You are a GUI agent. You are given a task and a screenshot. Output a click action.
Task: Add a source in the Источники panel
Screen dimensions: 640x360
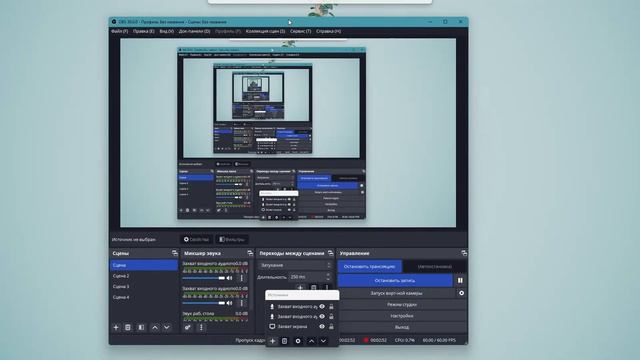coord(273,341)
